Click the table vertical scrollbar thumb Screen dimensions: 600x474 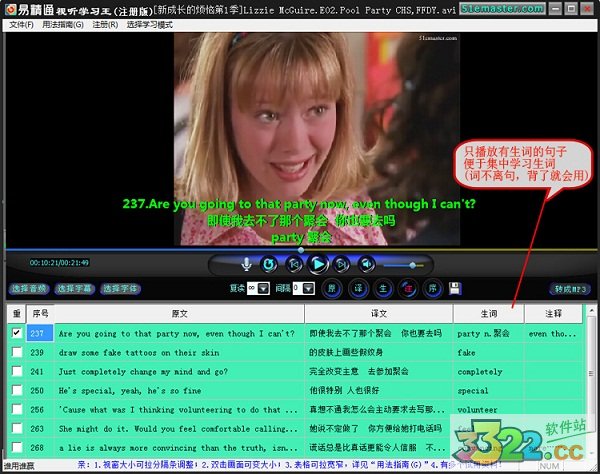(591, 373)
